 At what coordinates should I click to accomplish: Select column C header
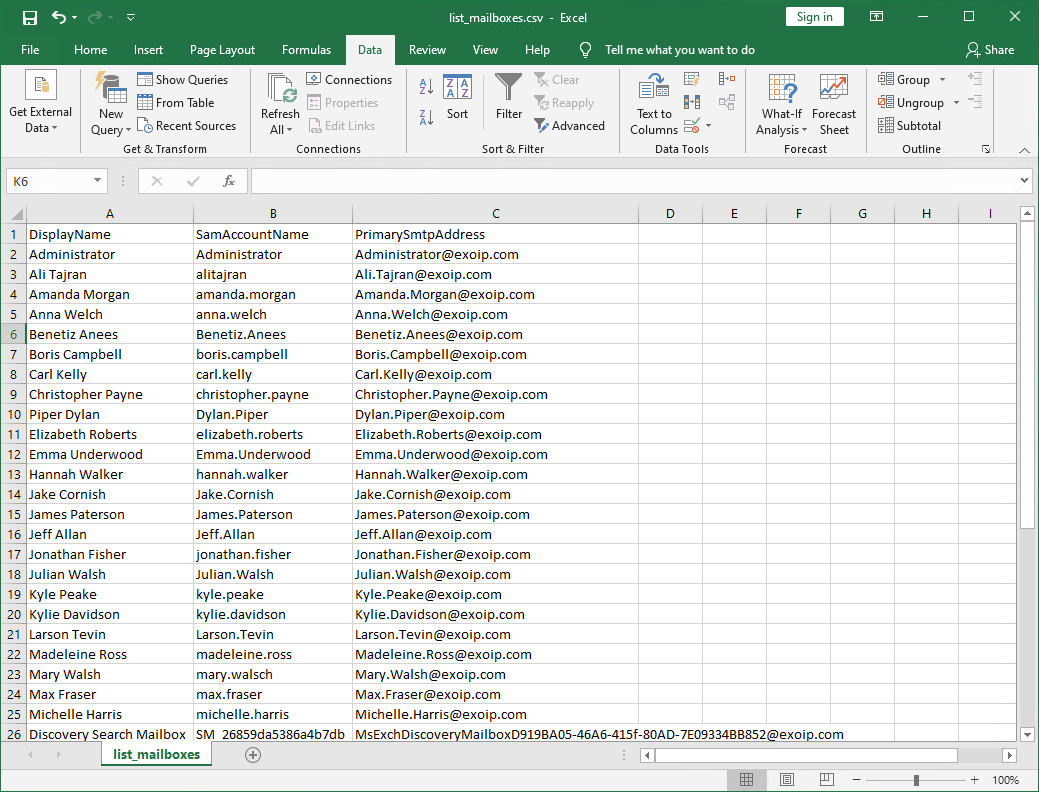(496, 213)
